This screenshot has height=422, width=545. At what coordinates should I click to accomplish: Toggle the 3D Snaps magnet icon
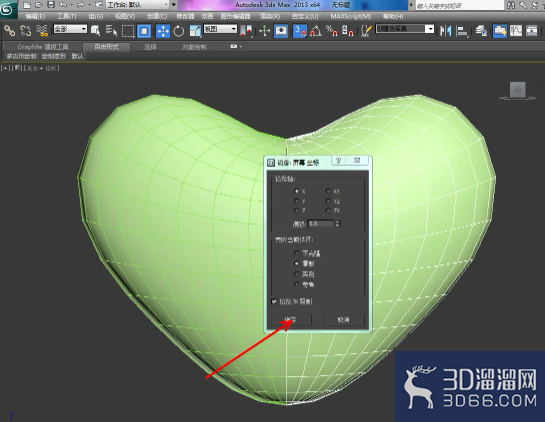(x=300, y=31)
